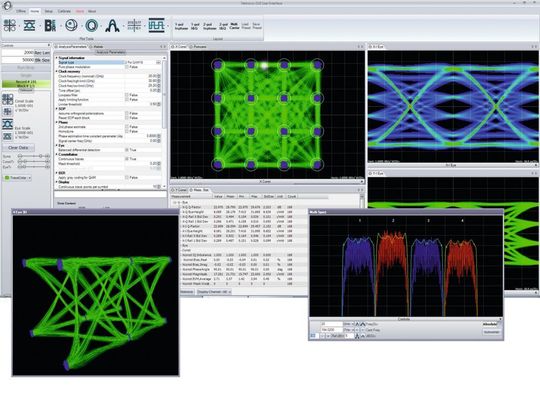Collapse the Phase section

57,122
